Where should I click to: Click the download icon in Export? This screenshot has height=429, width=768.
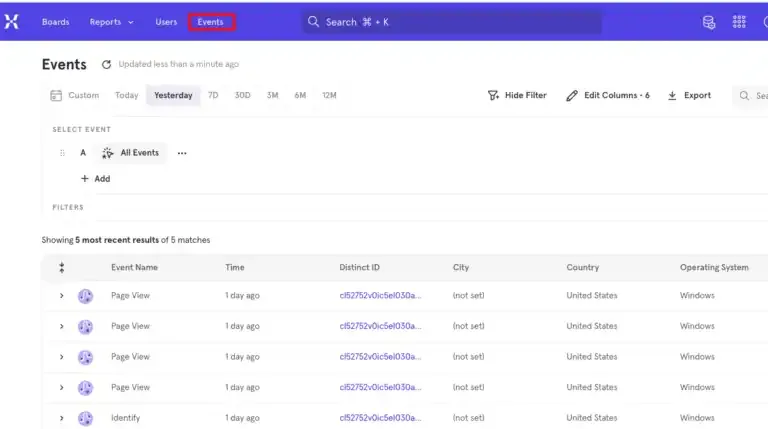pos(672,95)
